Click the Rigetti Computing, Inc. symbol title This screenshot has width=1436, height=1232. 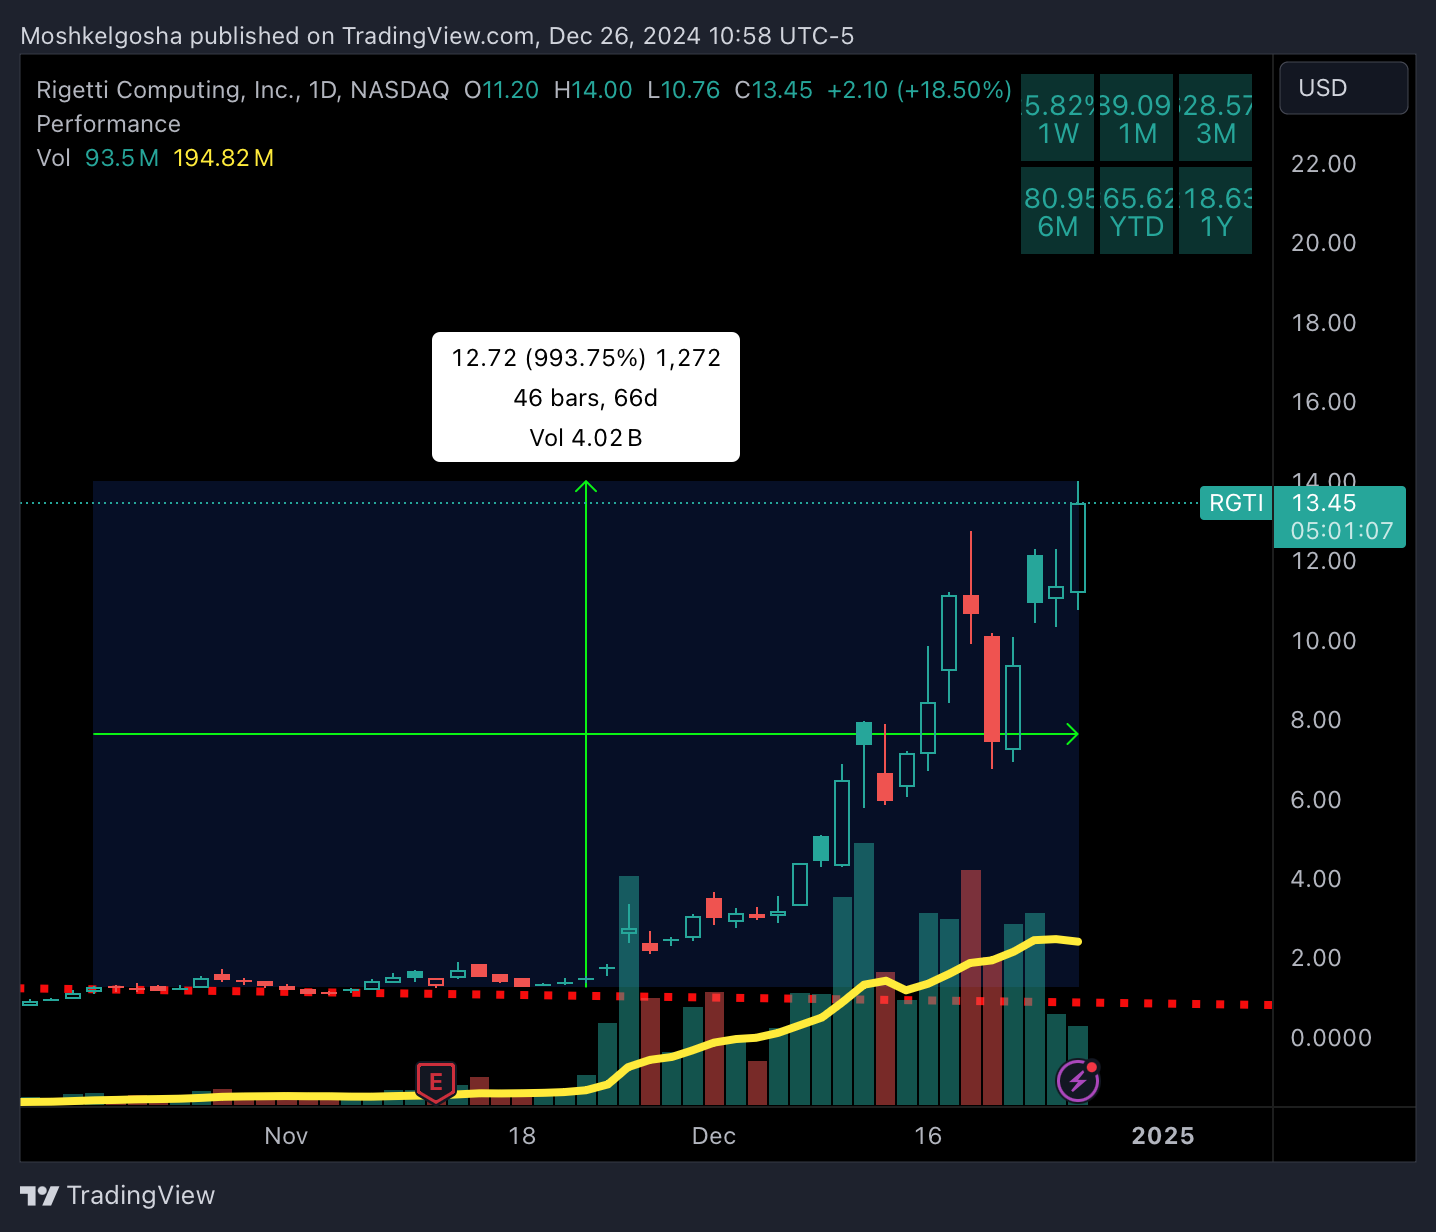click(x=168, y=90)
